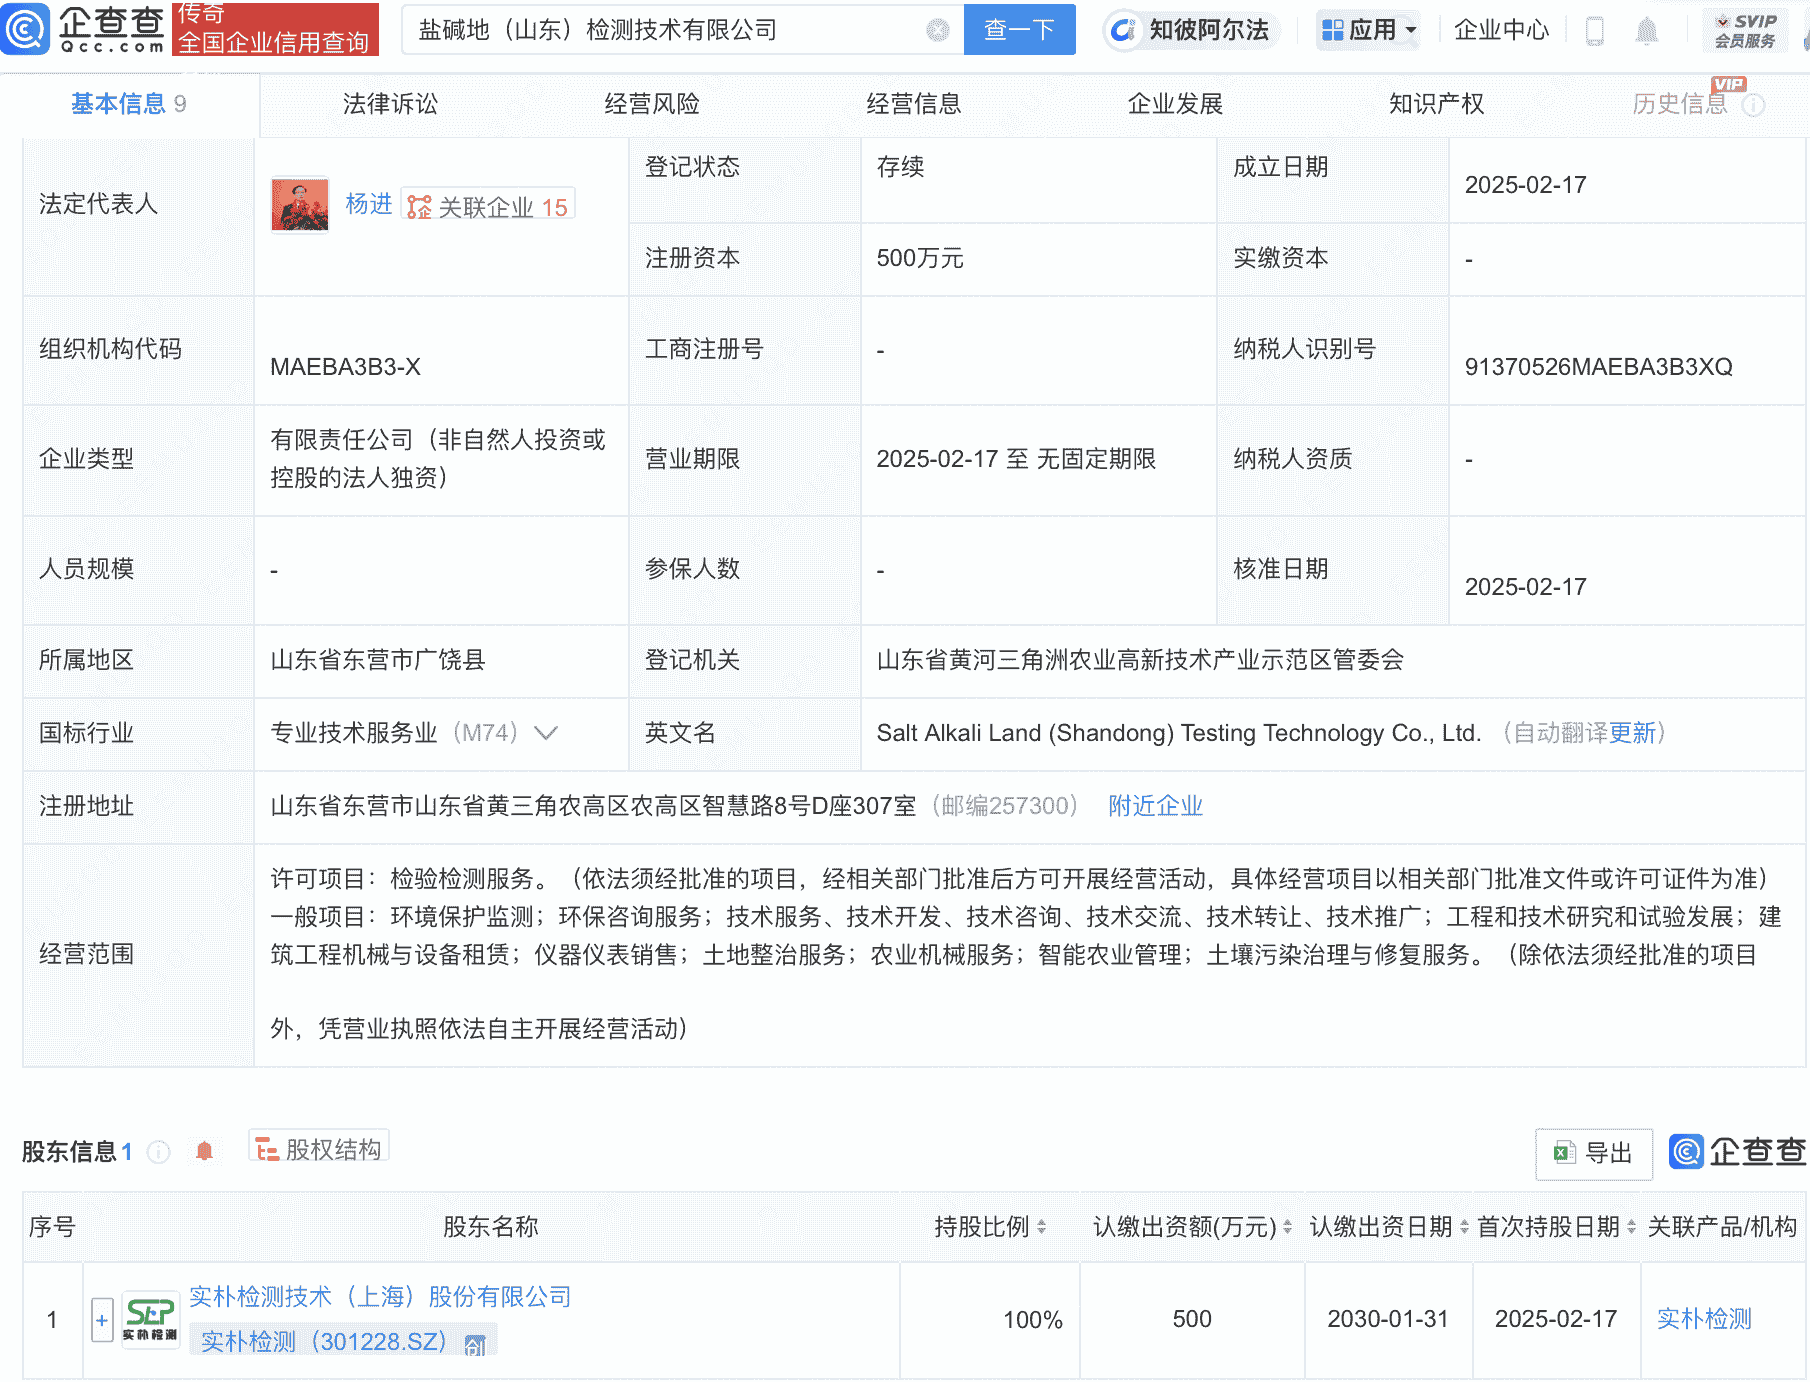Switch to the 法律诉讼 tab

(x=391, y=103)
